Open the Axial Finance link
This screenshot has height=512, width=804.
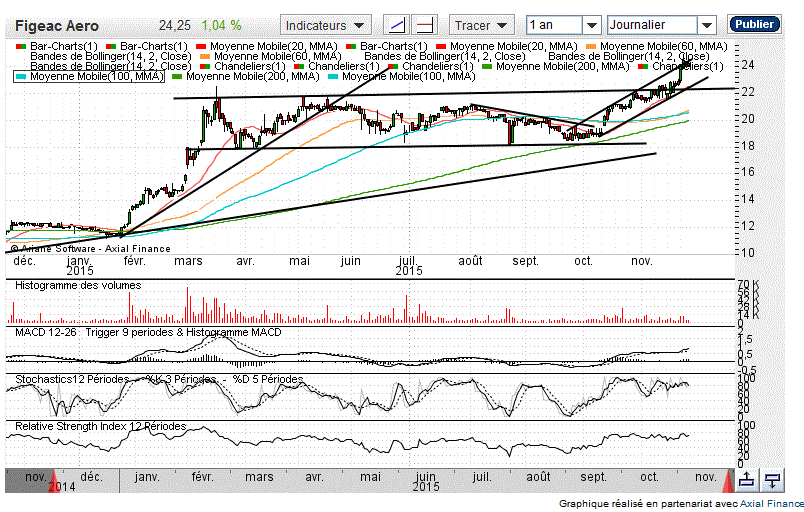pyautogui.click(x=772, y=504)
